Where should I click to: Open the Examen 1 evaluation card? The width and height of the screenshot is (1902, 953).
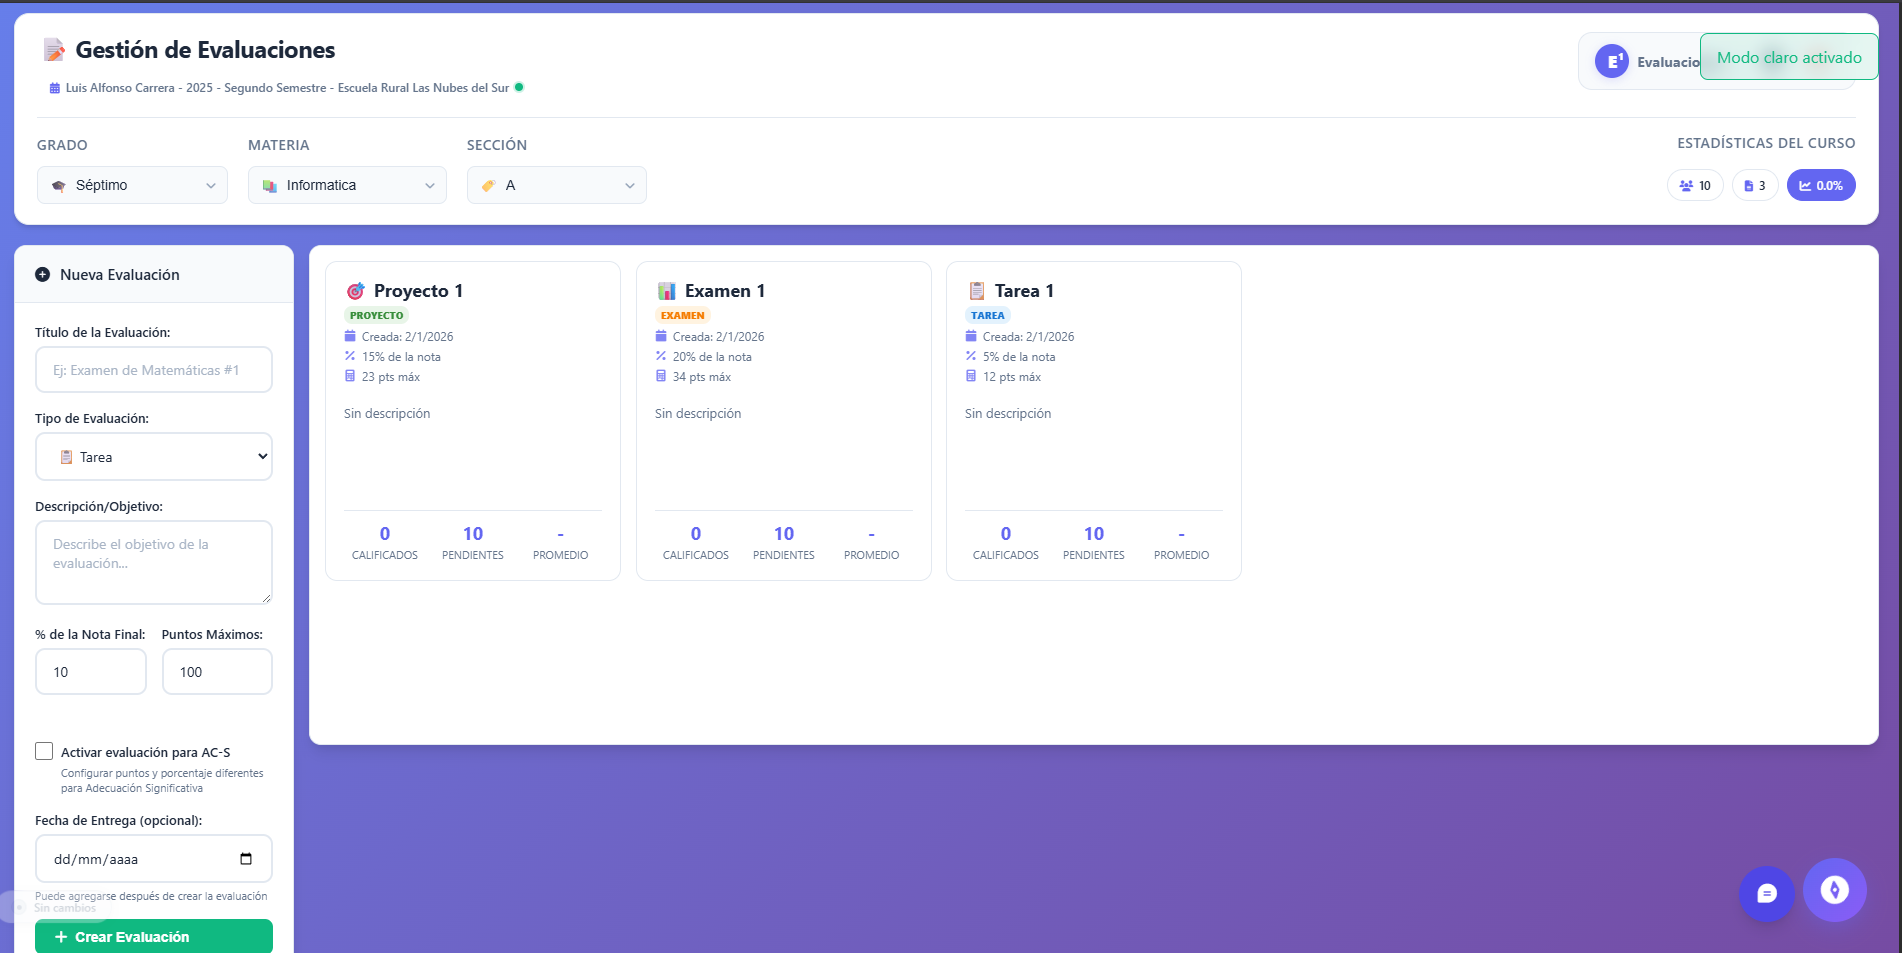click(783, 420)
